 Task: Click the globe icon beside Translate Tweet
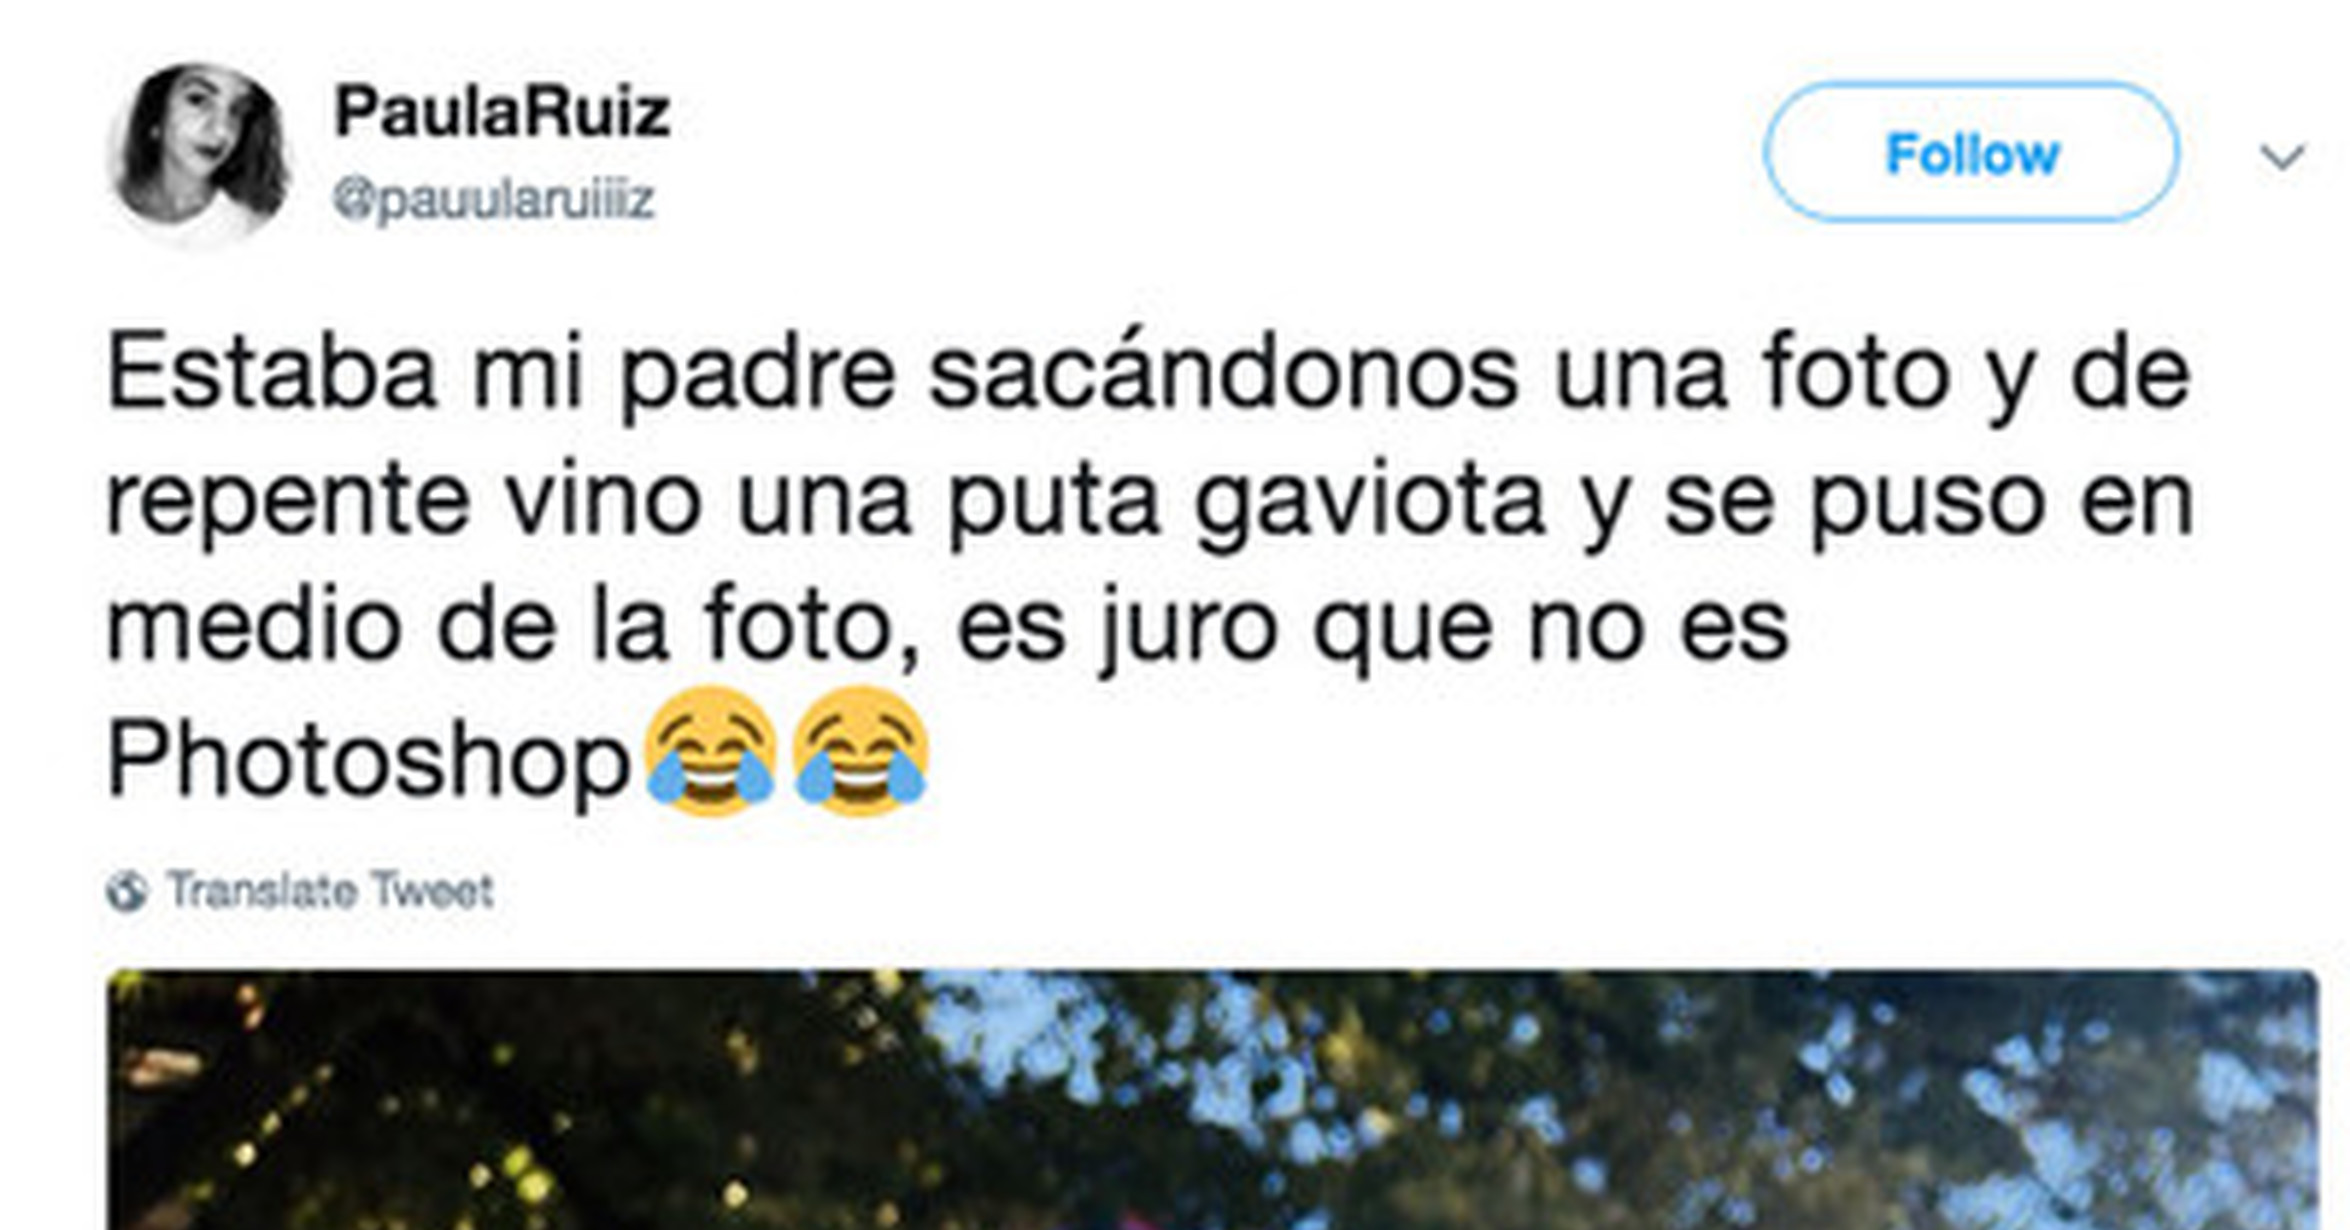127,891
